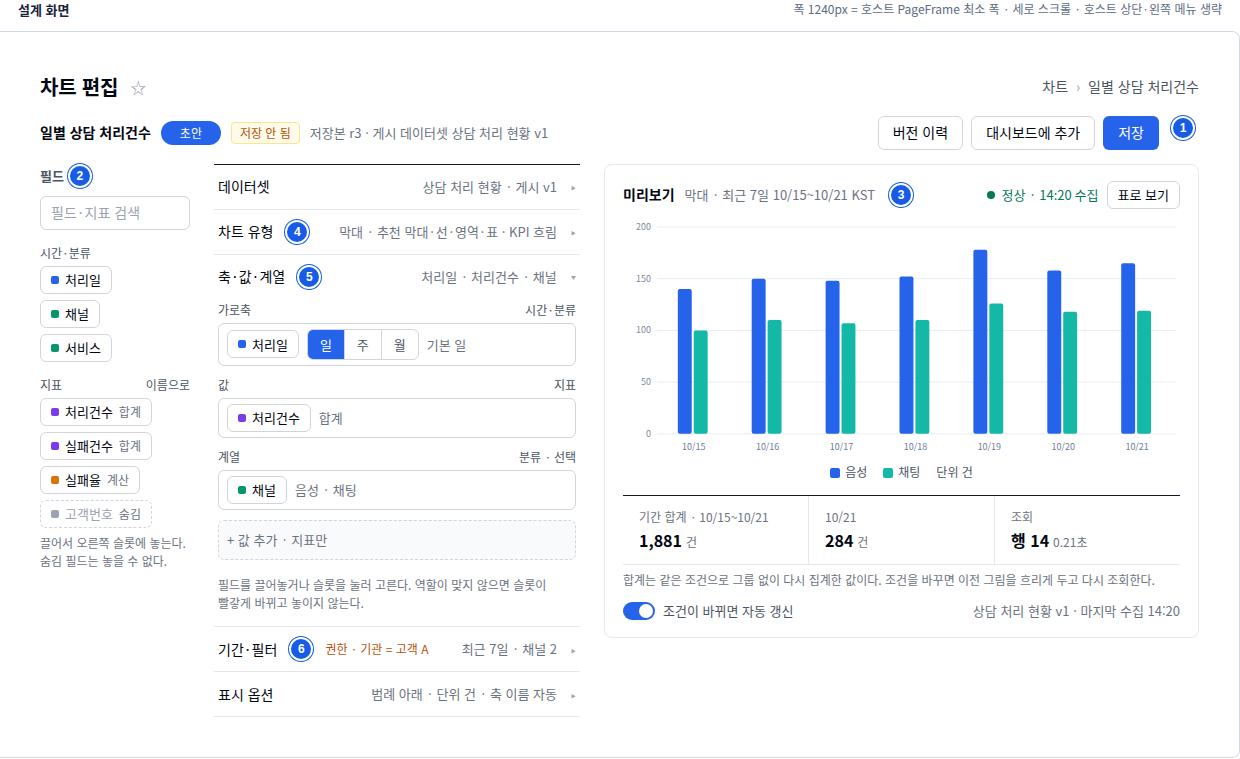Click 처리일 chip in 가로축 slot
1240x759 pixels.
(263, 345)
